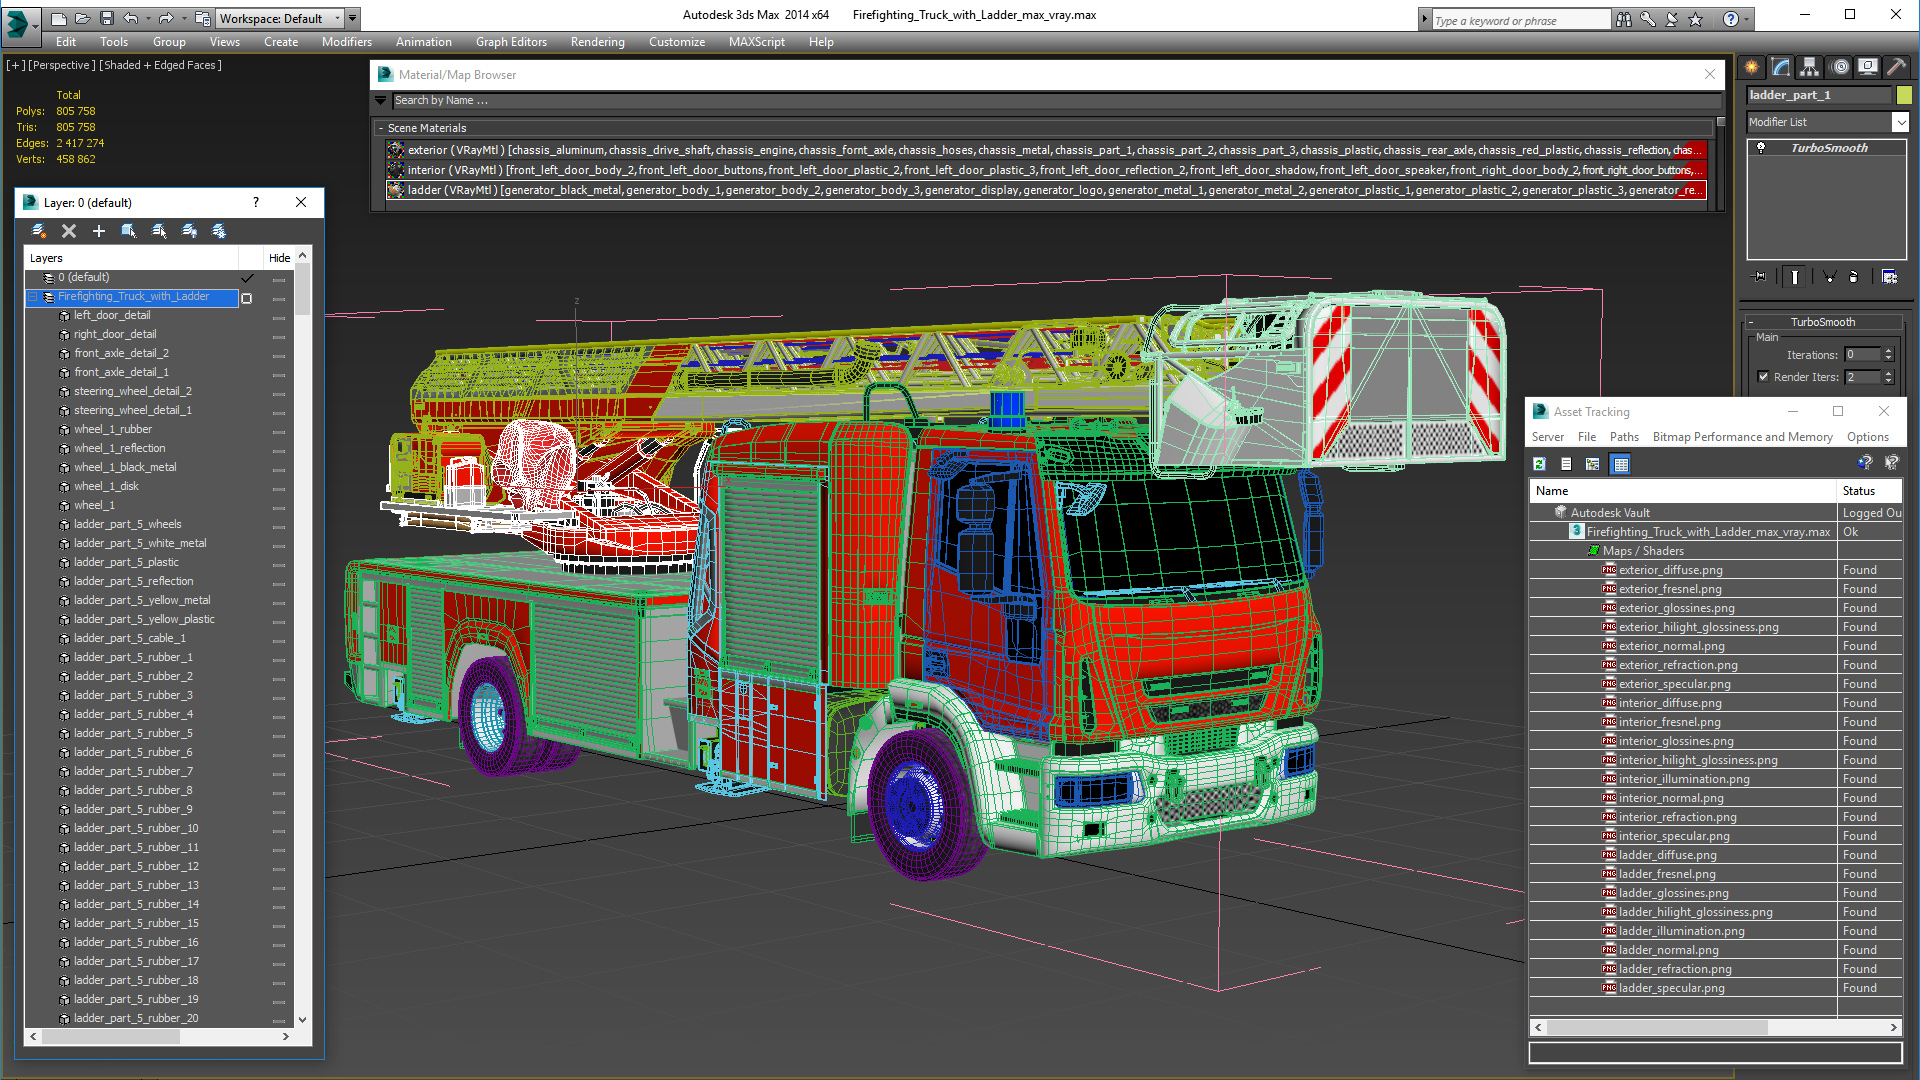Click the Save File disk icon

[106, 18]
